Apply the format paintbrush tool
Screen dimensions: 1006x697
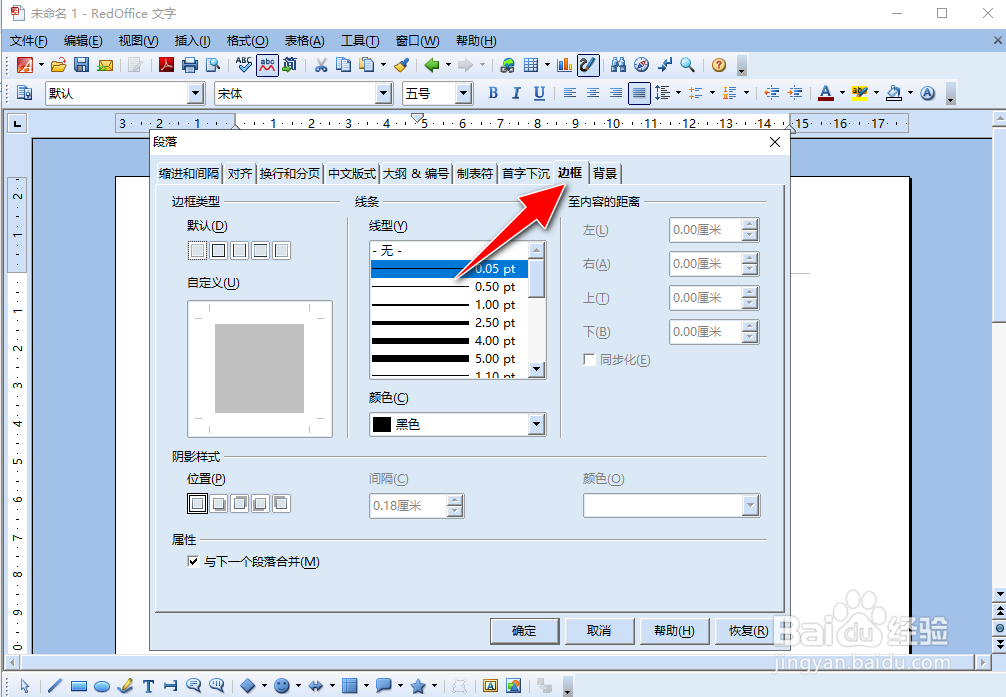[402, 65]
